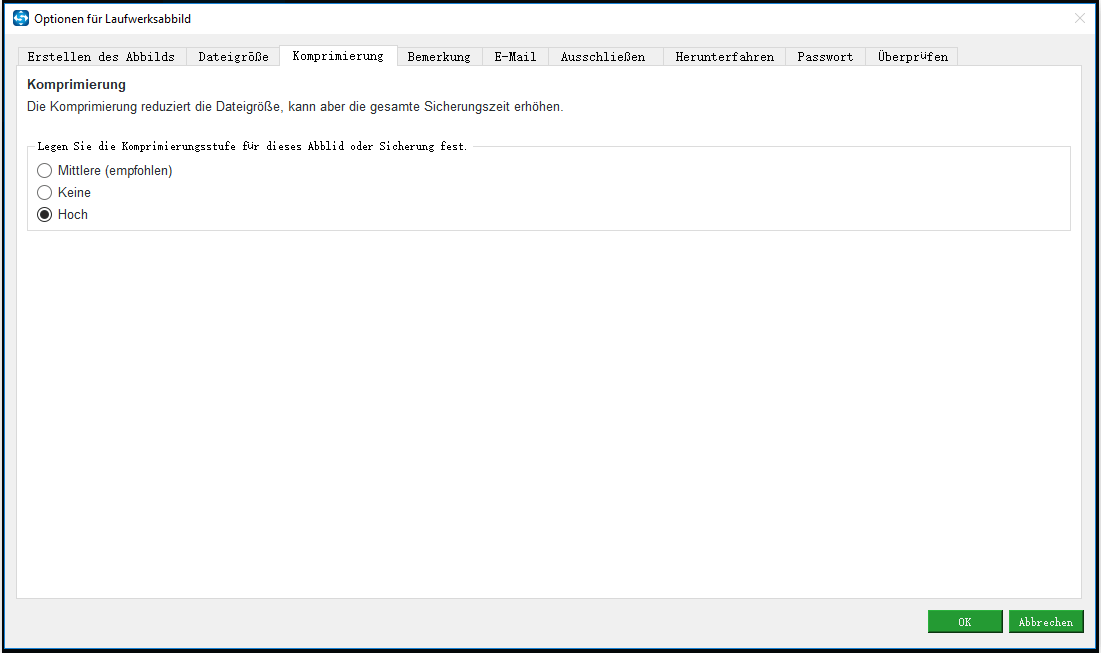Select the Hoch compression radio button

45,214
